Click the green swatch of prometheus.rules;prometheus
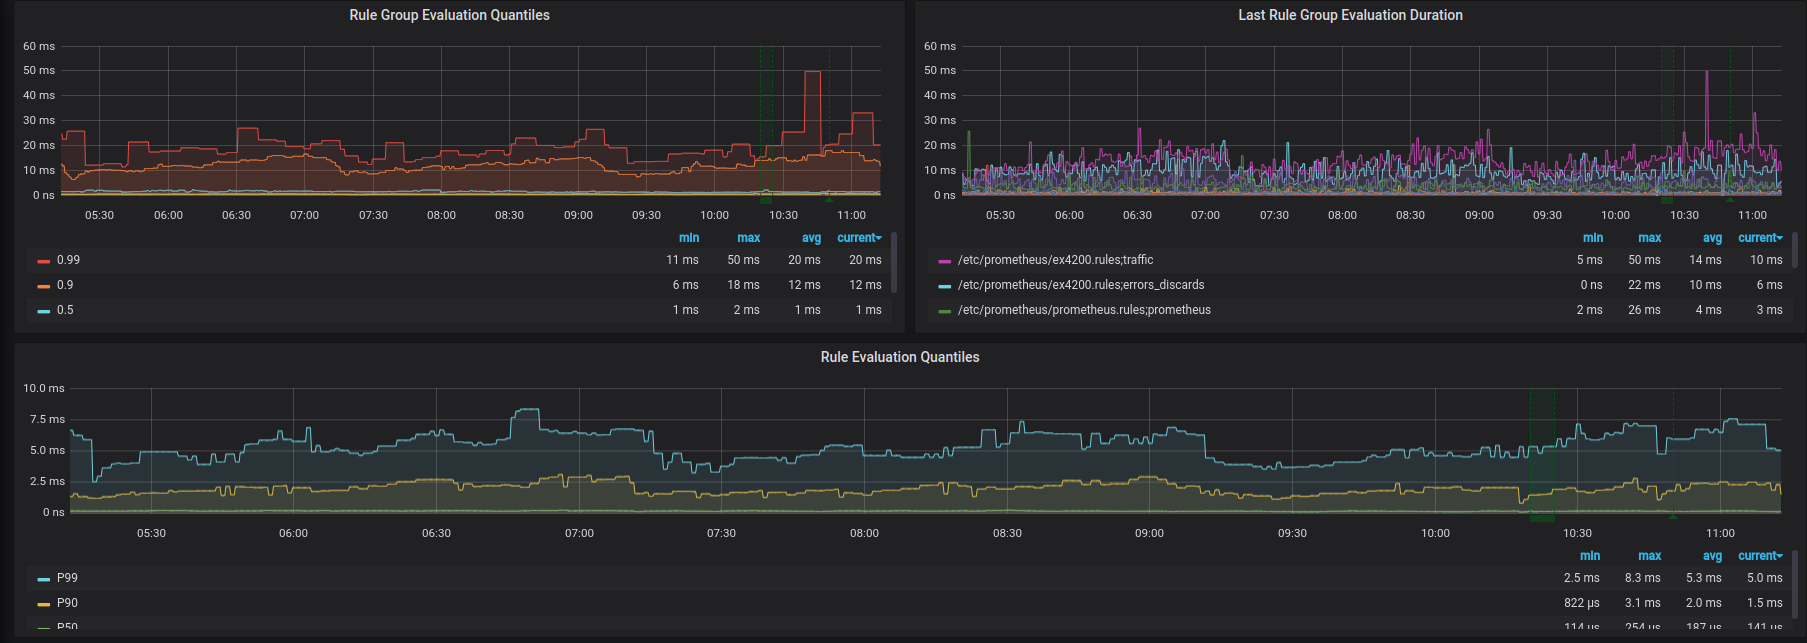Image resolution: width=1807 pixels, height=643 pixels. [x=944, y=311]
